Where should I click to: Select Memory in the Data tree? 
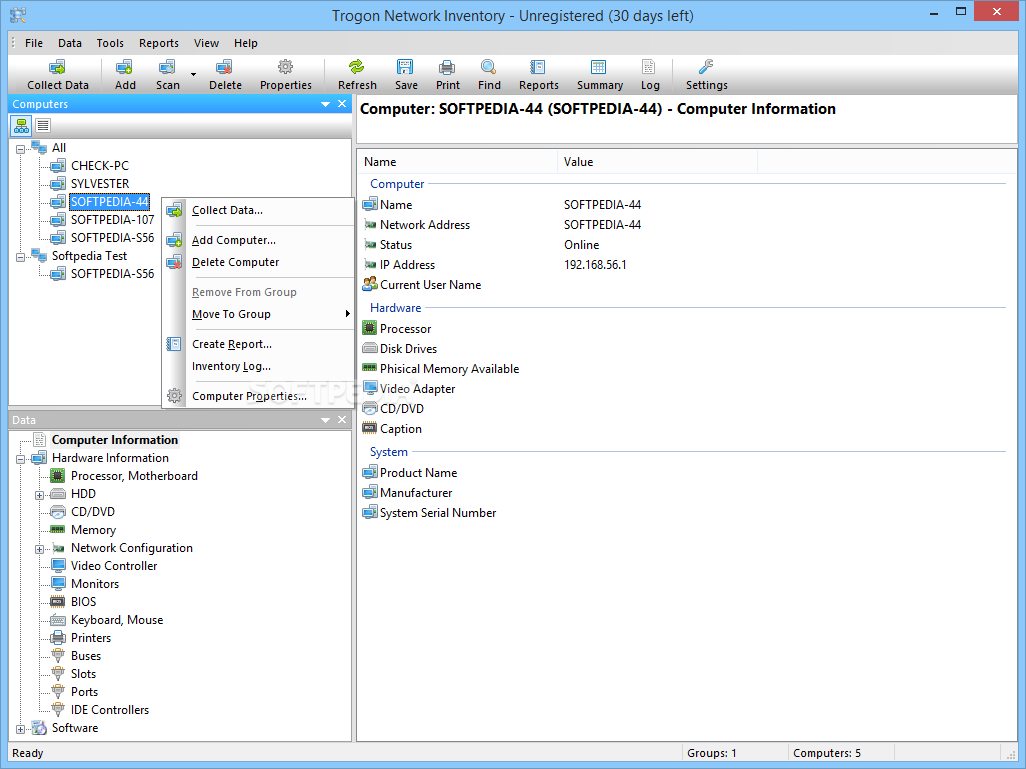(94, 530)
